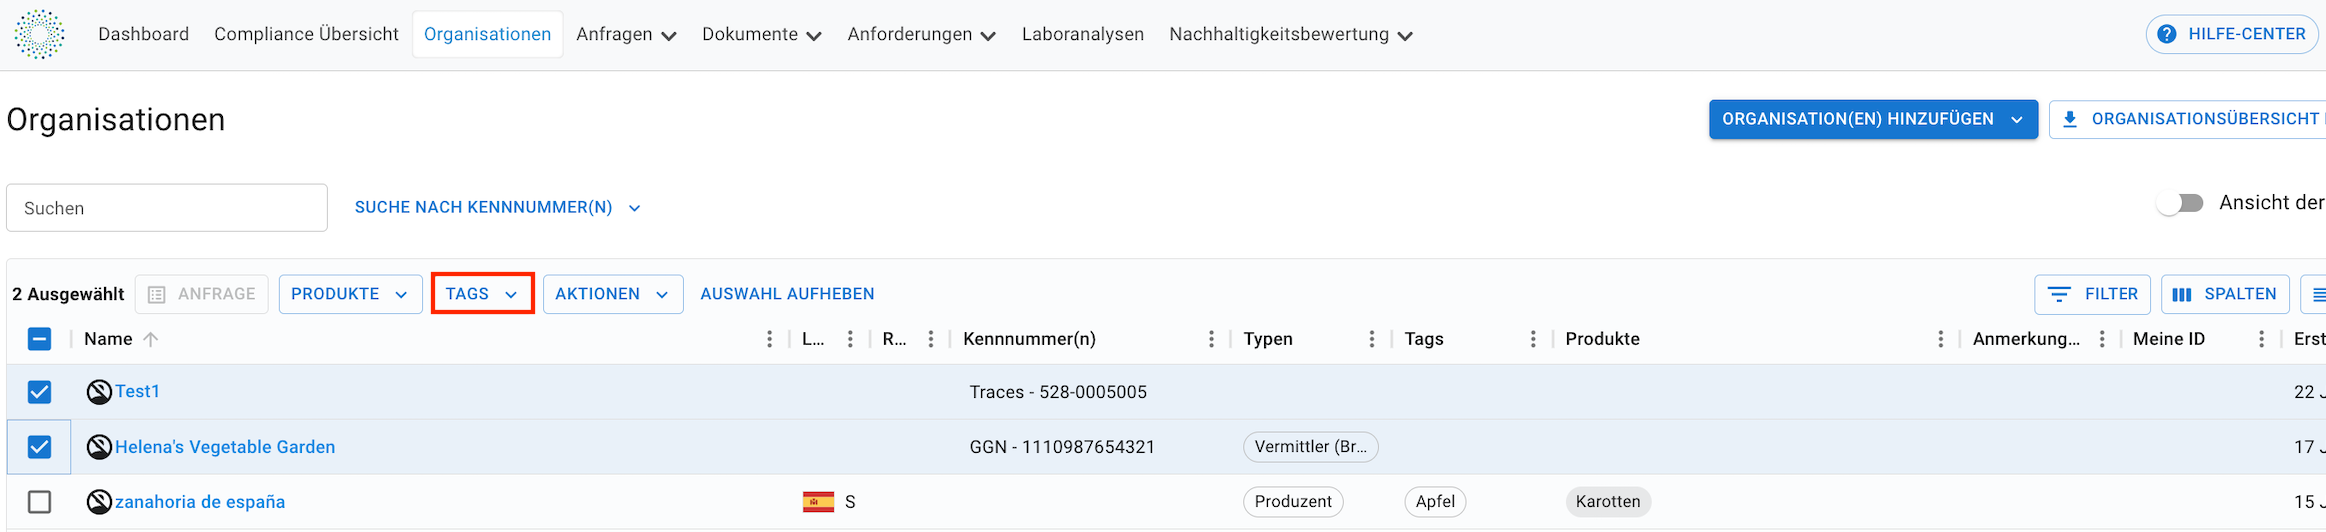Click the Kennnummer(n) column header
The height and width of the screenshot is (532, 2326).
1029,339
